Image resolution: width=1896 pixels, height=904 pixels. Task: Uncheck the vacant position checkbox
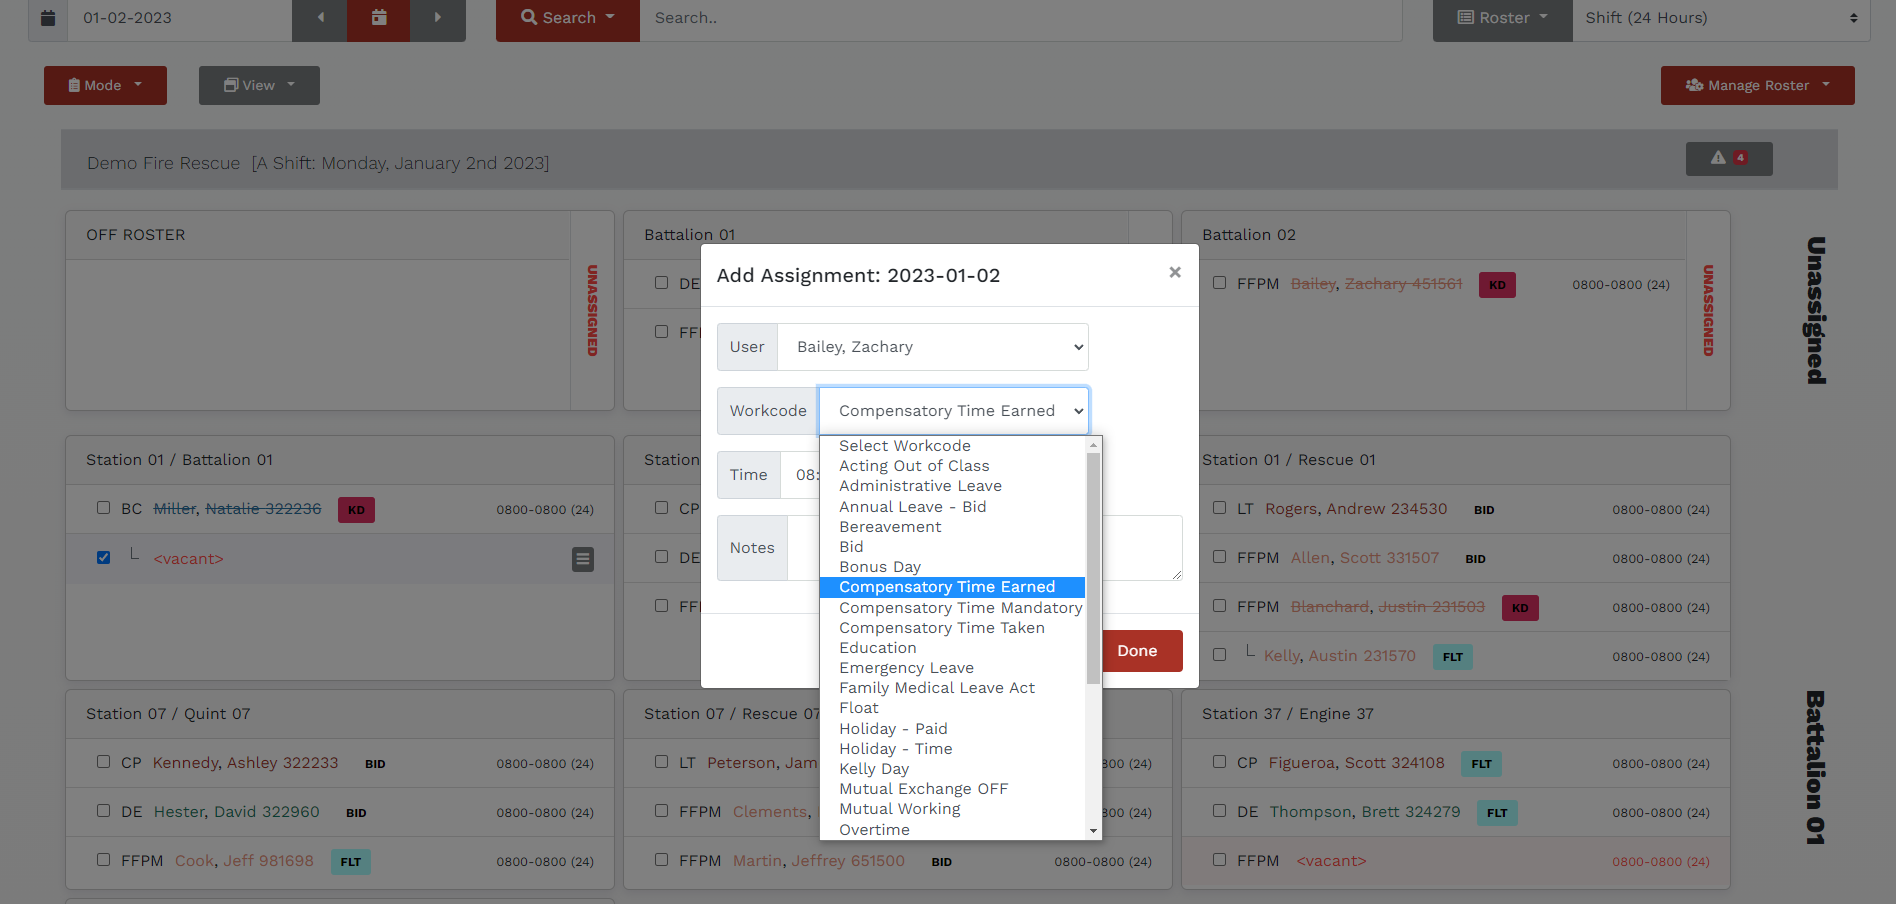pyautogui.click(x=104, y=557)
